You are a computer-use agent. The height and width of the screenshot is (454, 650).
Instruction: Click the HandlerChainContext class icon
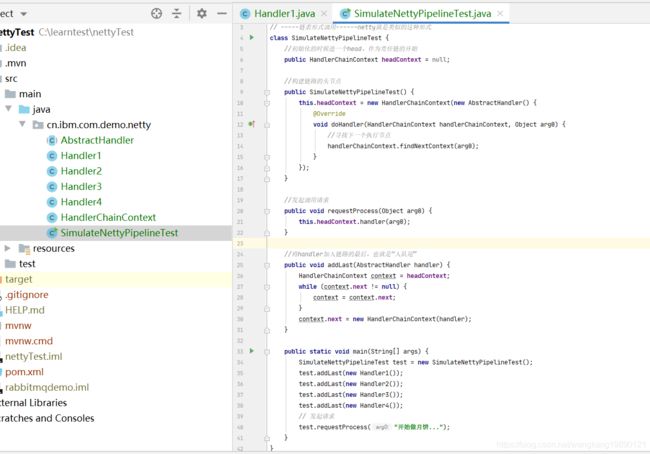pos(52,218)
